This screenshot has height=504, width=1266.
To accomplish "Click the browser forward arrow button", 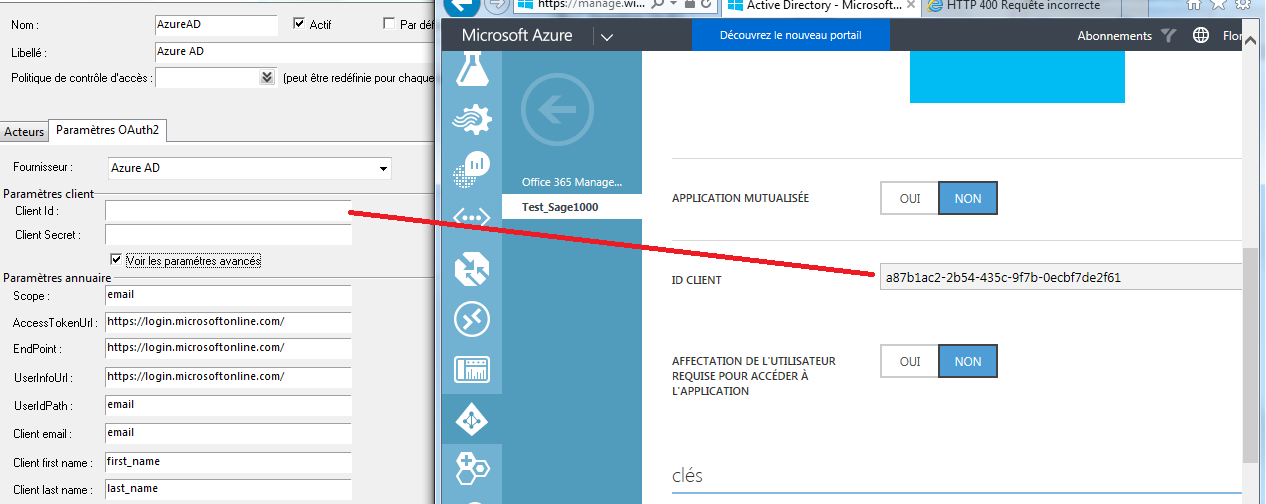I will click(495, 5).
